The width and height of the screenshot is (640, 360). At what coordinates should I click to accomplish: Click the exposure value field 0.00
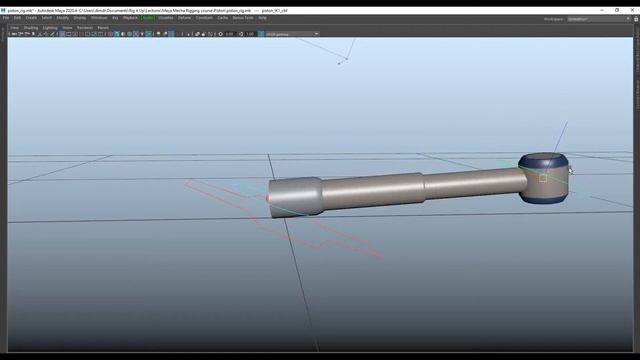coord(230,34)
